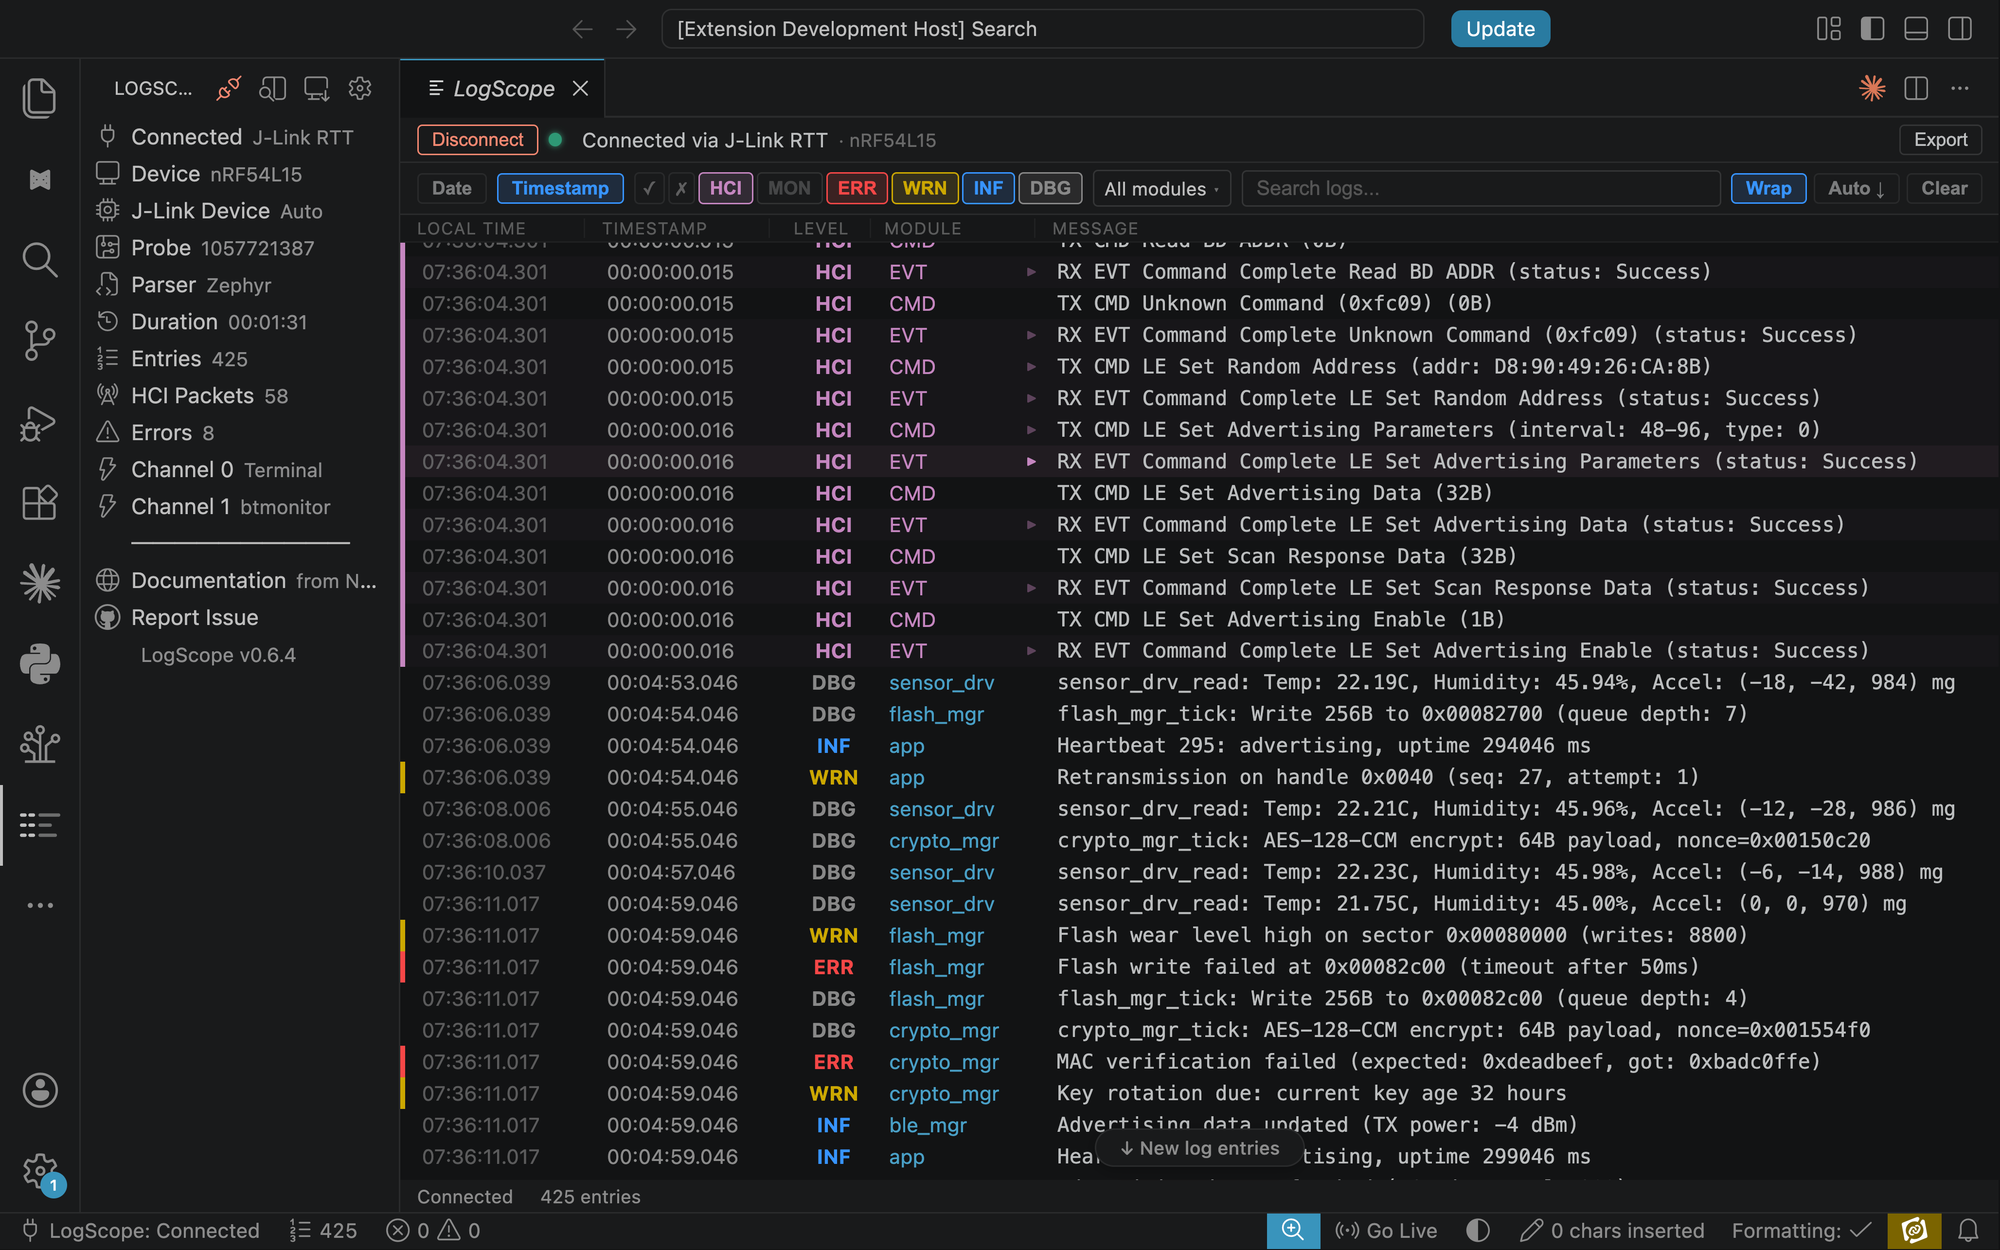
Task: Go back with the navigation arrow
Action: (582, 29)
